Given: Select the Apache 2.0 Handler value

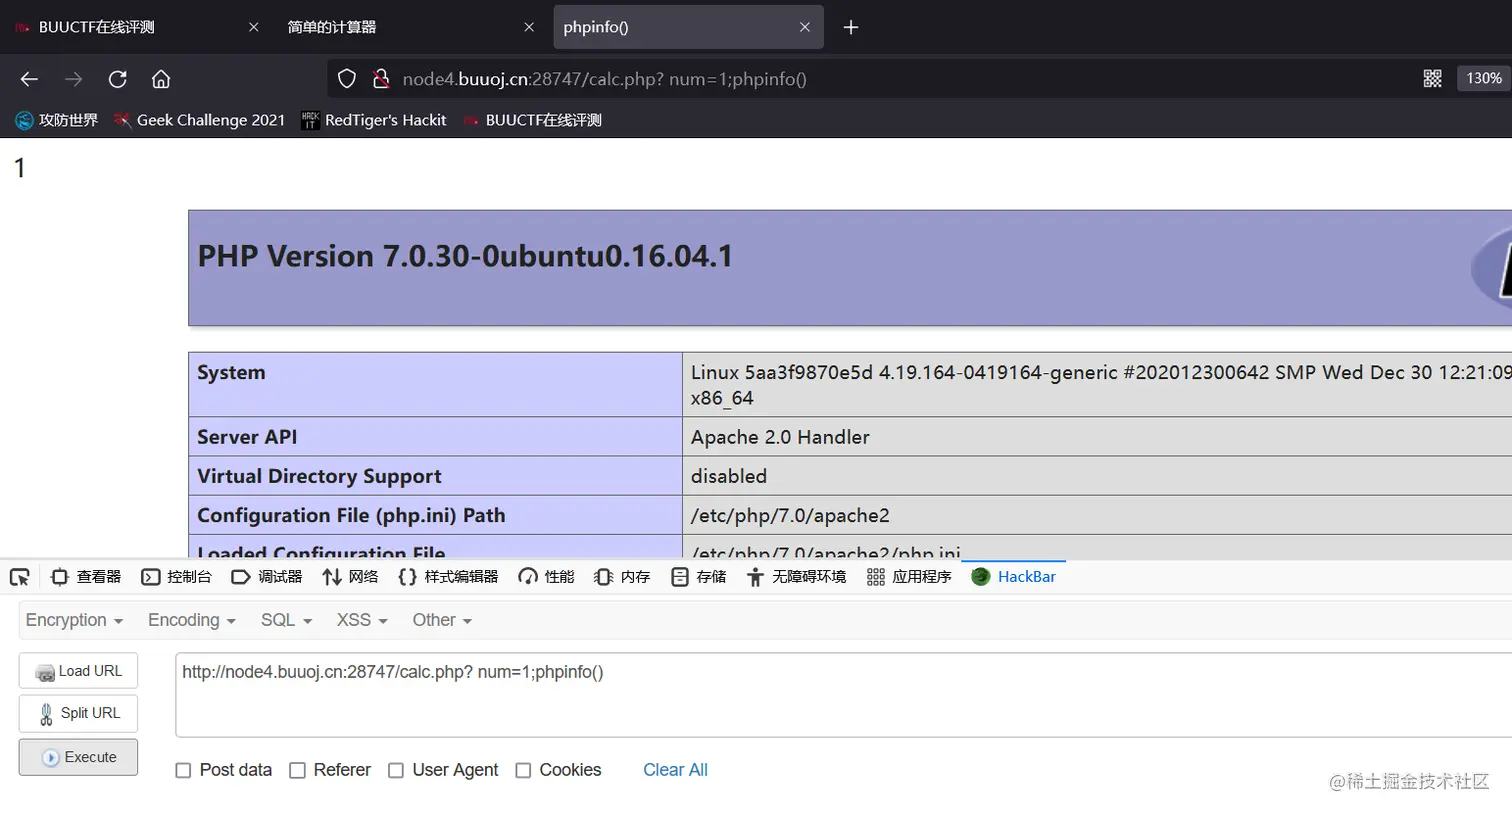Looking at the screenshot, I should tap(780, 437).
